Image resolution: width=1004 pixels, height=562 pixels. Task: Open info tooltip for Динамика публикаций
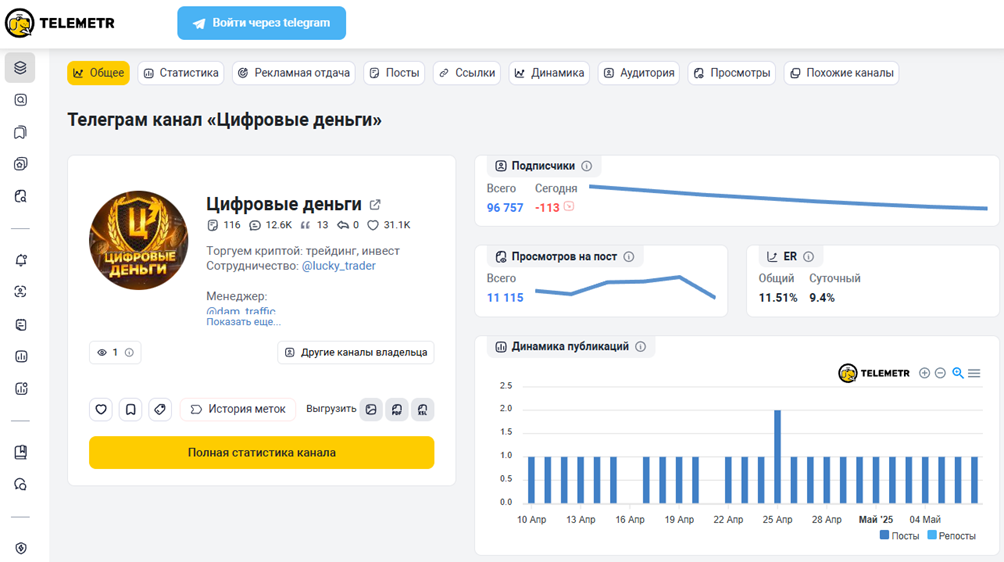[x=640, y=347]
